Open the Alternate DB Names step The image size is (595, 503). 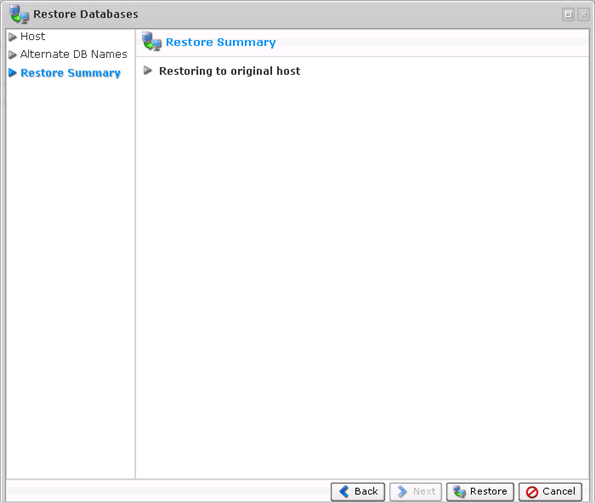74,54
